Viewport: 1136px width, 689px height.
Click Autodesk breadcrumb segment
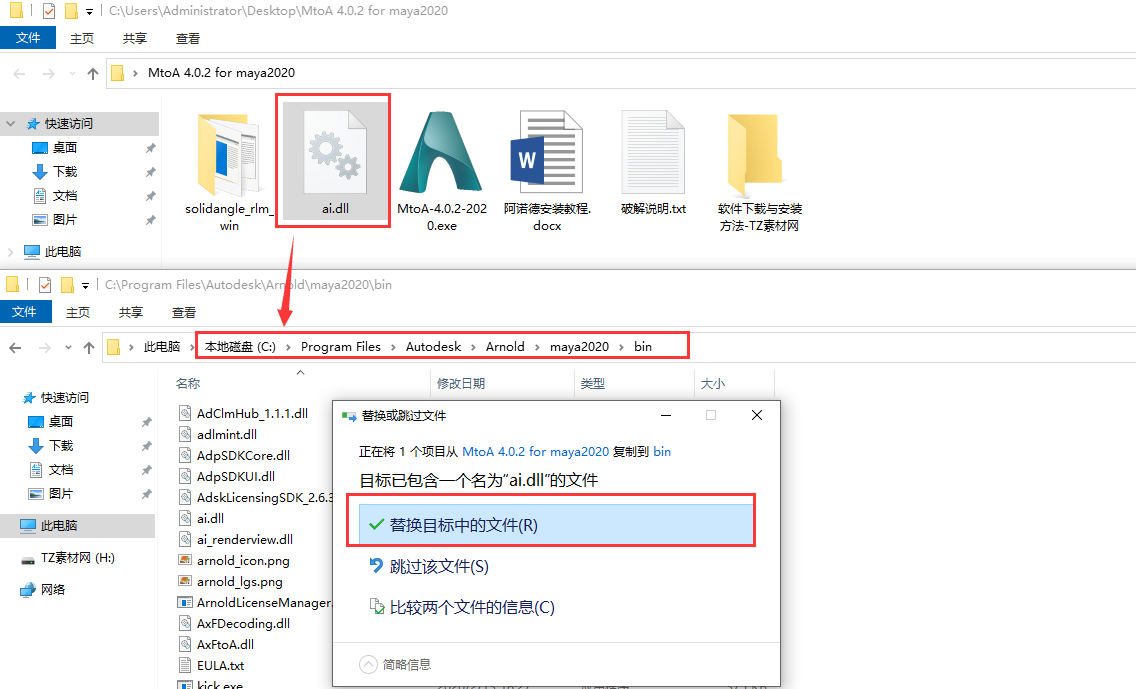pos(433,346)
